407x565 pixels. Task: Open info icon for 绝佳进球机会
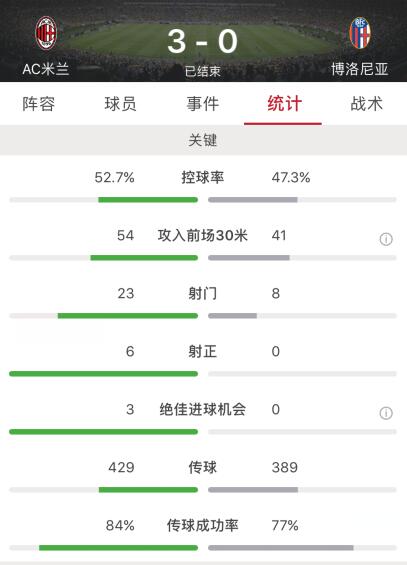coord(386,413)
